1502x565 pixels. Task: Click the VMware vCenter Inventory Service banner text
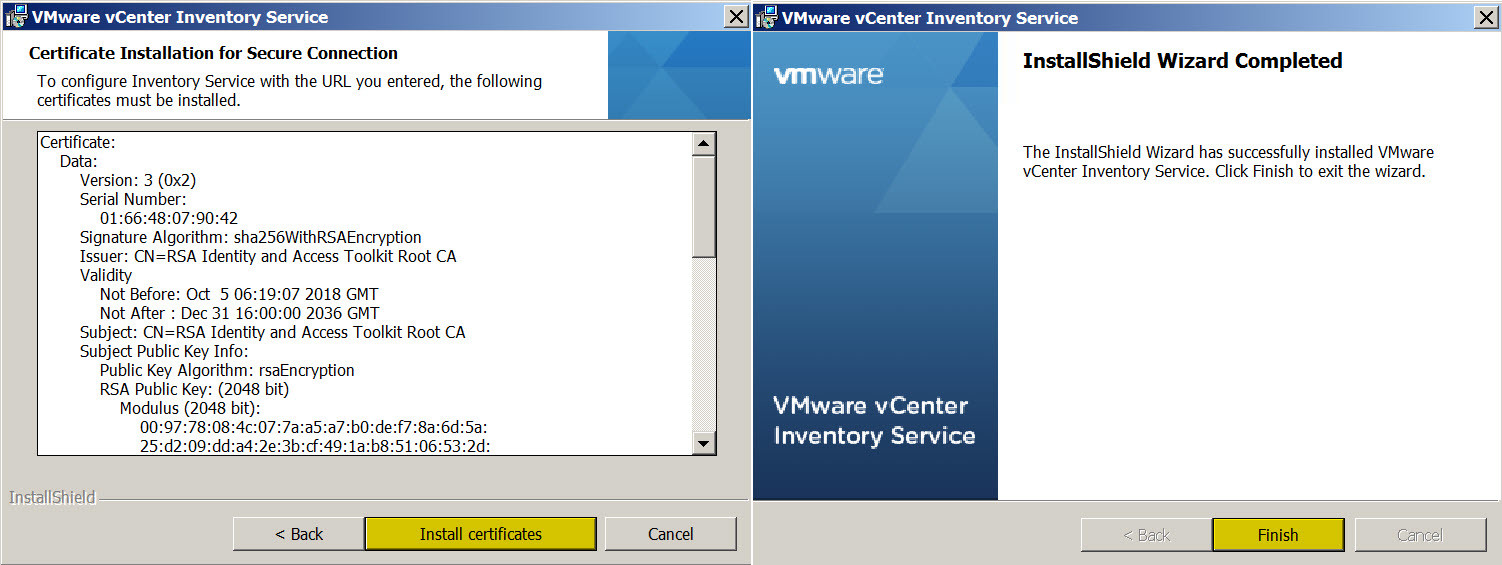coord(874,421)
